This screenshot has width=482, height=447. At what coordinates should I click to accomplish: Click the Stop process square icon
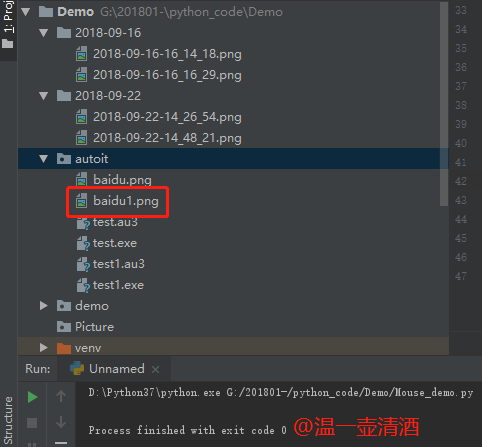coord(32,423)
